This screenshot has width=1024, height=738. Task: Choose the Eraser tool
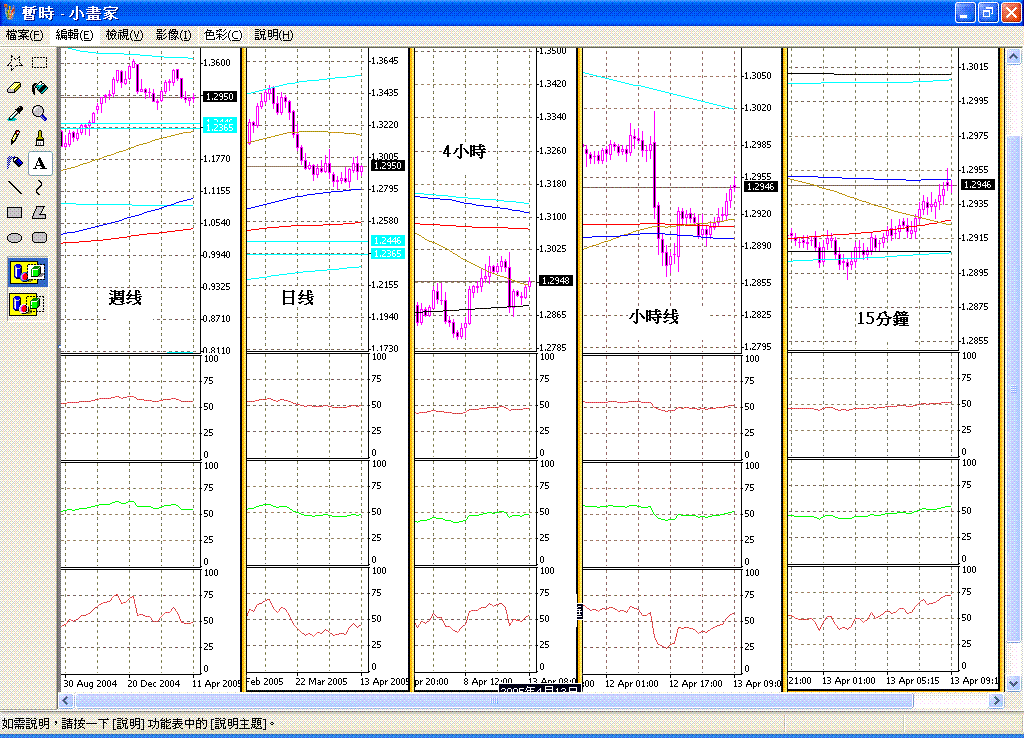[x=15, y=88]
